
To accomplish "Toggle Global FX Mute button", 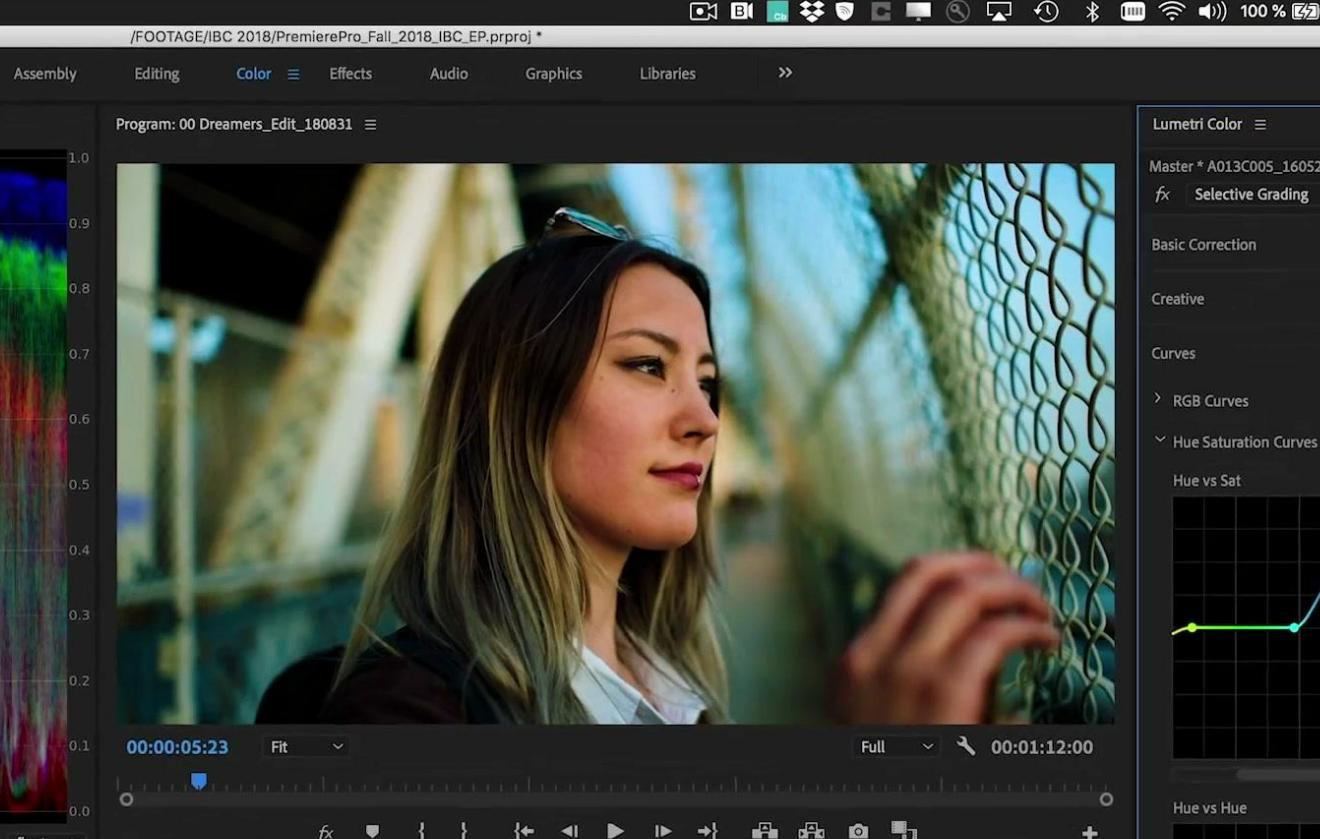I will [x=326, y=831].
